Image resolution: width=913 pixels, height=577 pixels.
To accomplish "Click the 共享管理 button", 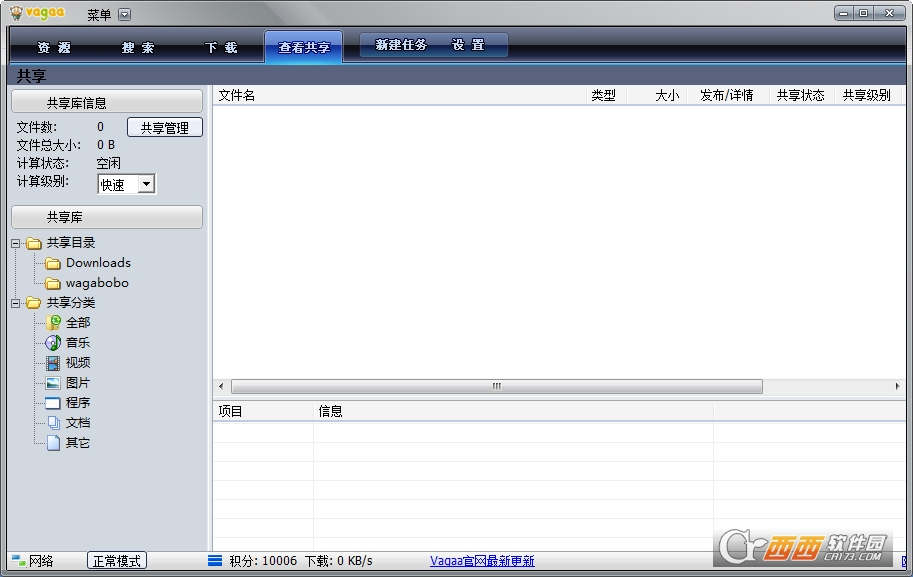I will coord(165,128).
